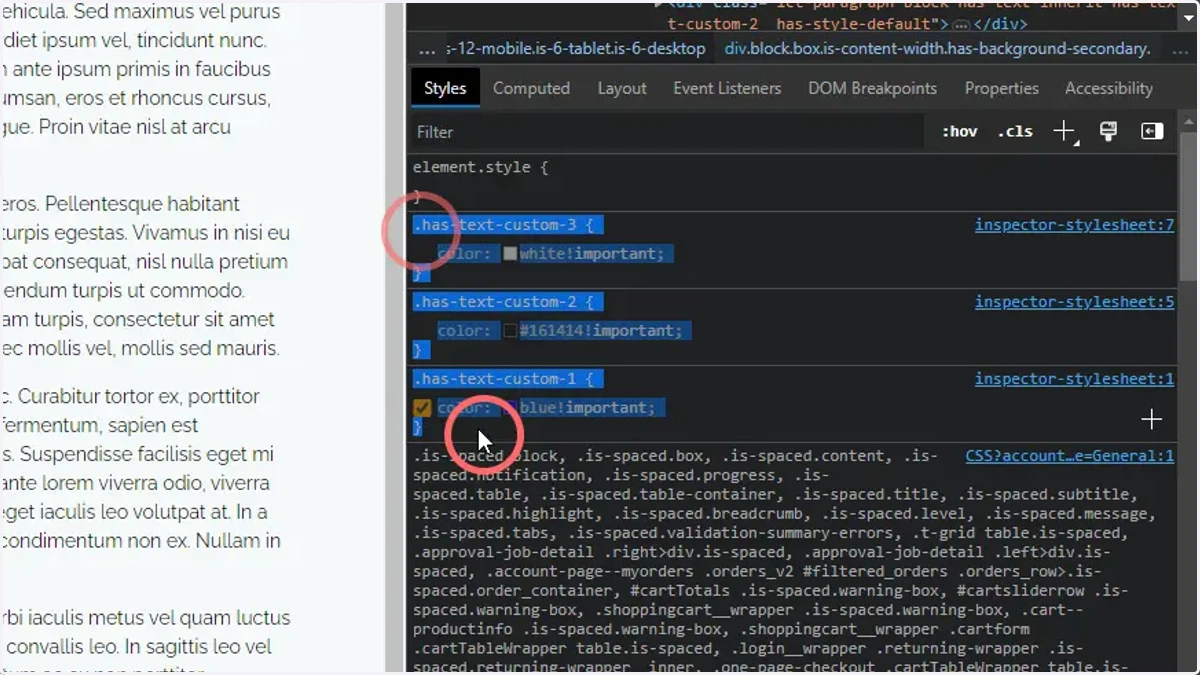The width and height of the screenshot is (1200, 675).
Task: Click the .has-text-custom-3 selector
Action: (x=495, y=225)
